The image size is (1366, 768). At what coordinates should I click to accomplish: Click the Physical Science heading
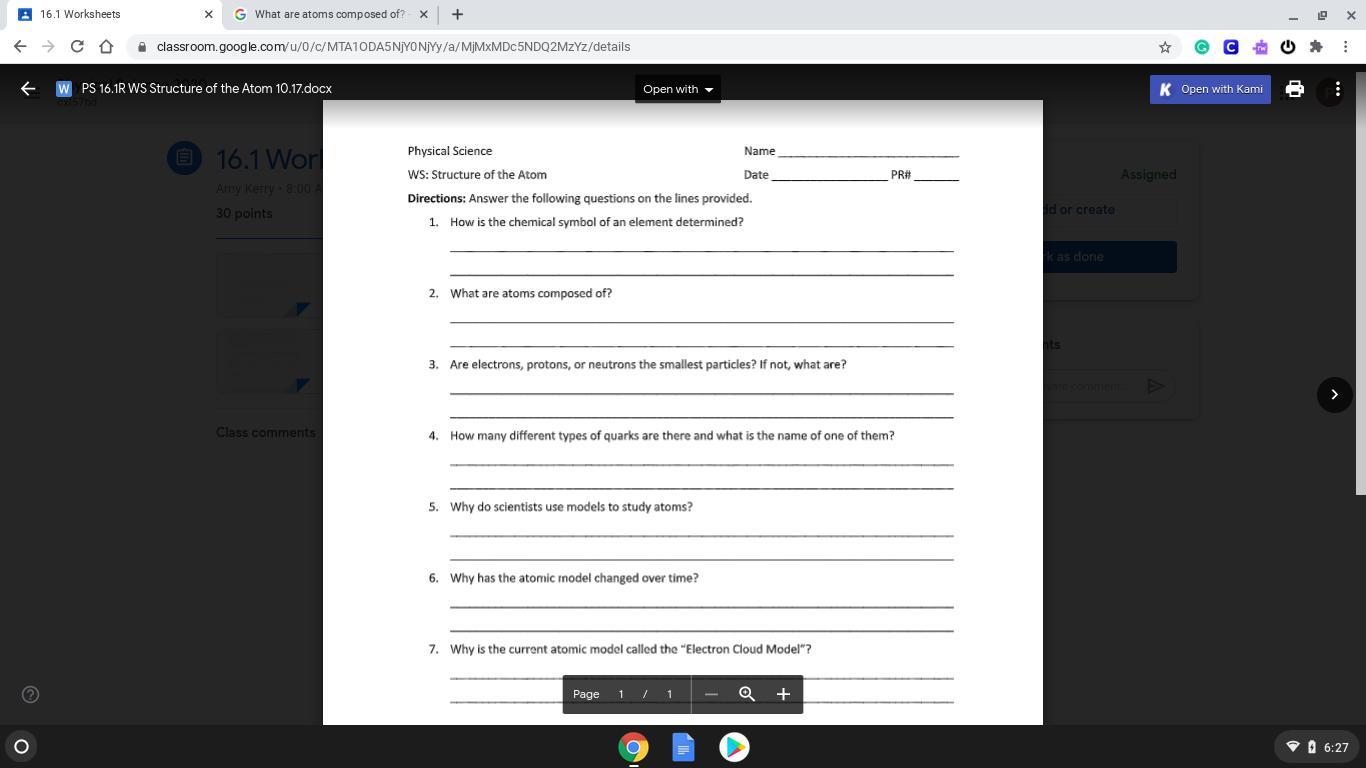coord(450,151)
